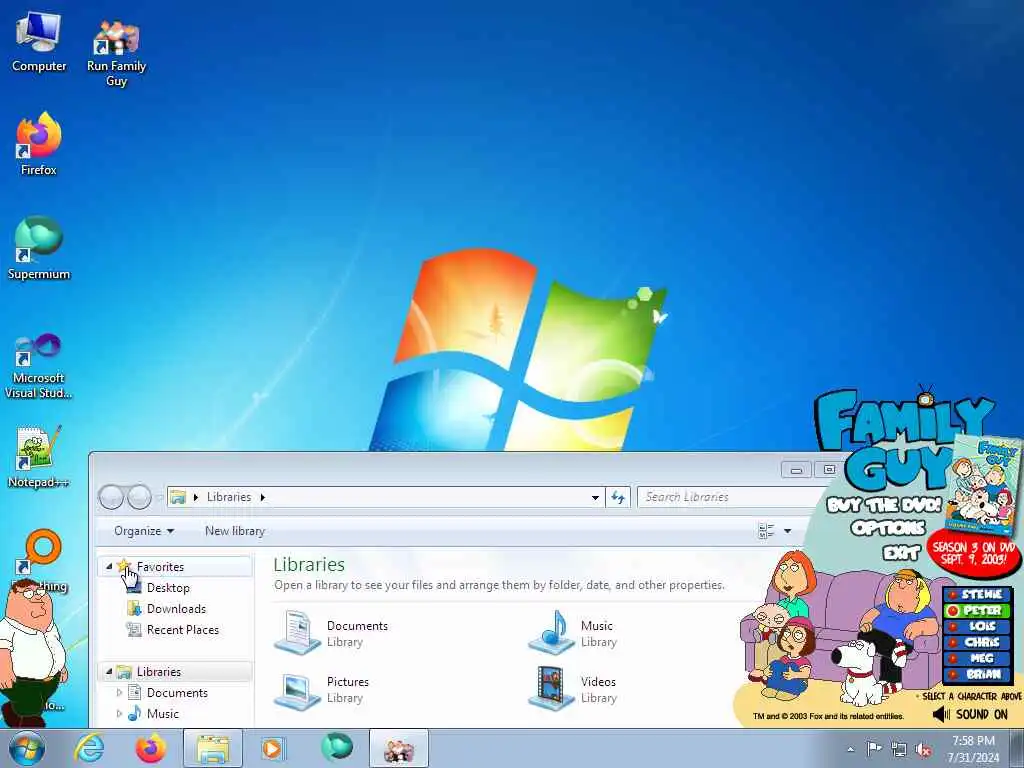Select the MEG character option
The image size is (1024, 768).
pos(977,658)
